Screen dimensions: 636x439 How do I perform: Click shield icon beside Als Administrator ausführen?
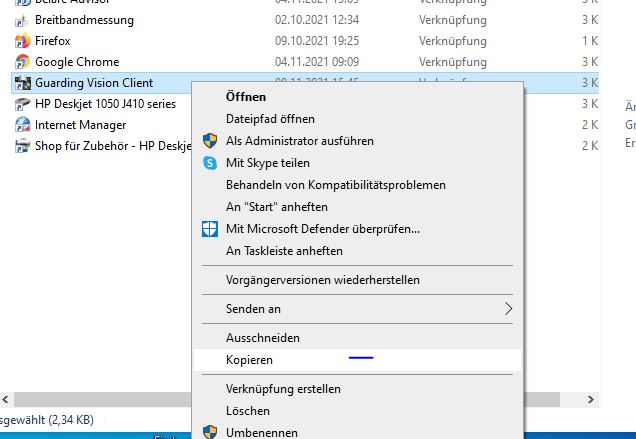(210, 141)
